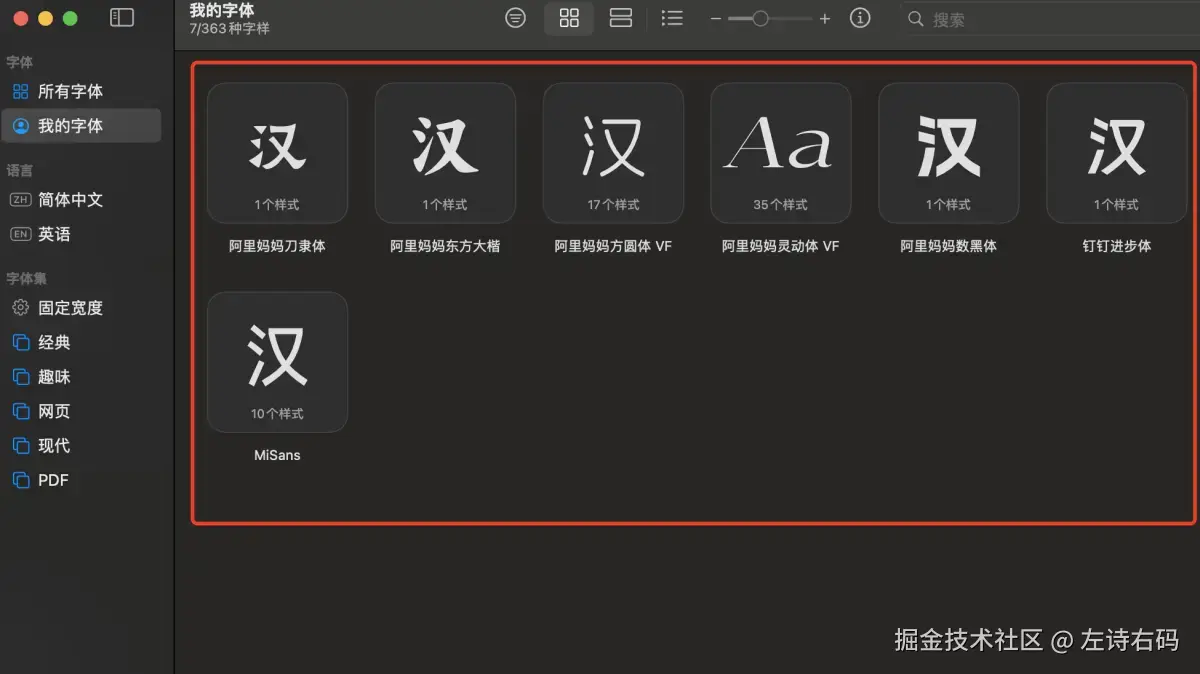Toggle the sidebar visibility icon
1200x674 pixels.
[122, 18]
